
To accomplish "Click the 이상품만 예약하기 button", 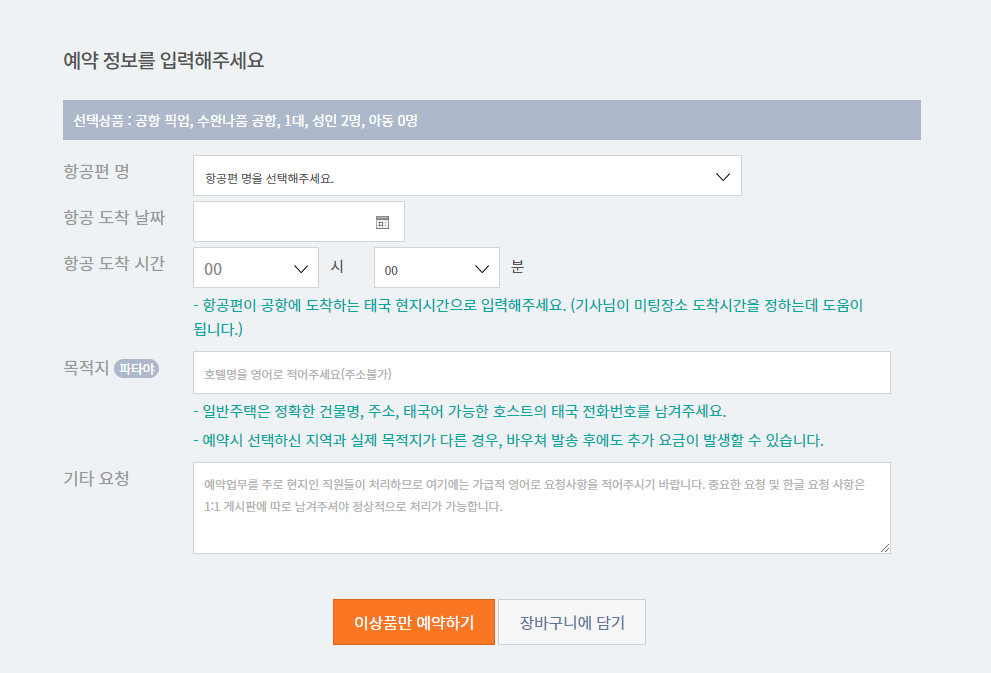I will coord(414,622).
